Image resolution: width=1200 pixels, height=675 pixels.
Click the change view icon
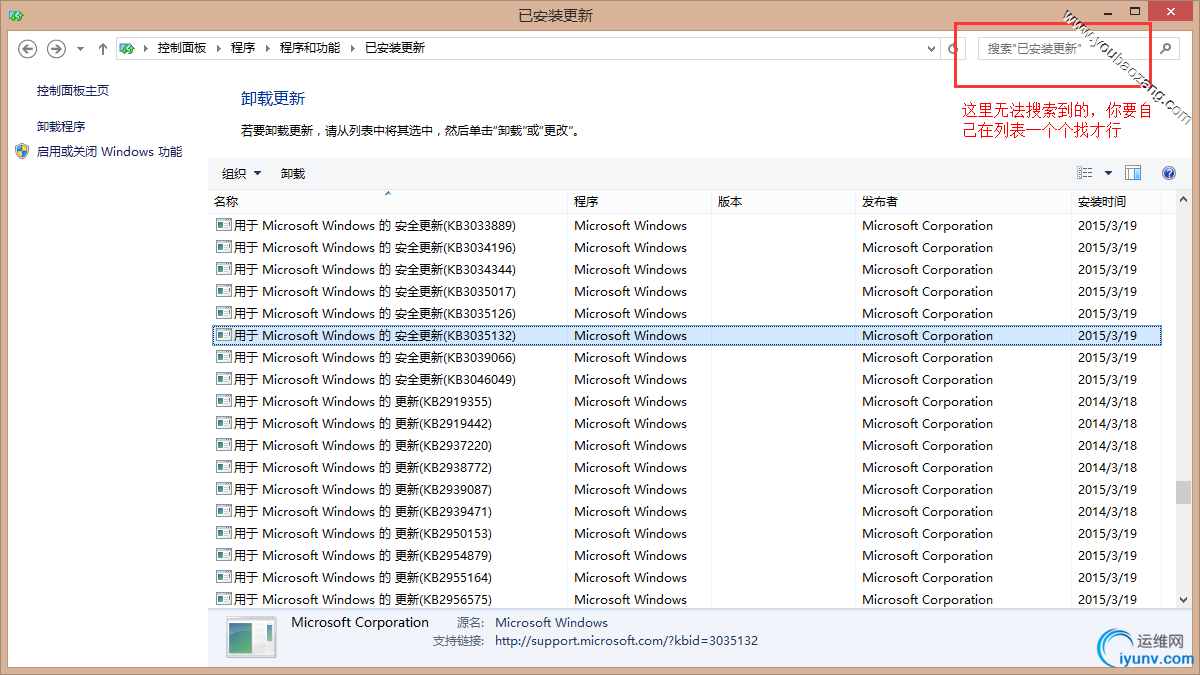click(x=1085, y=173)
